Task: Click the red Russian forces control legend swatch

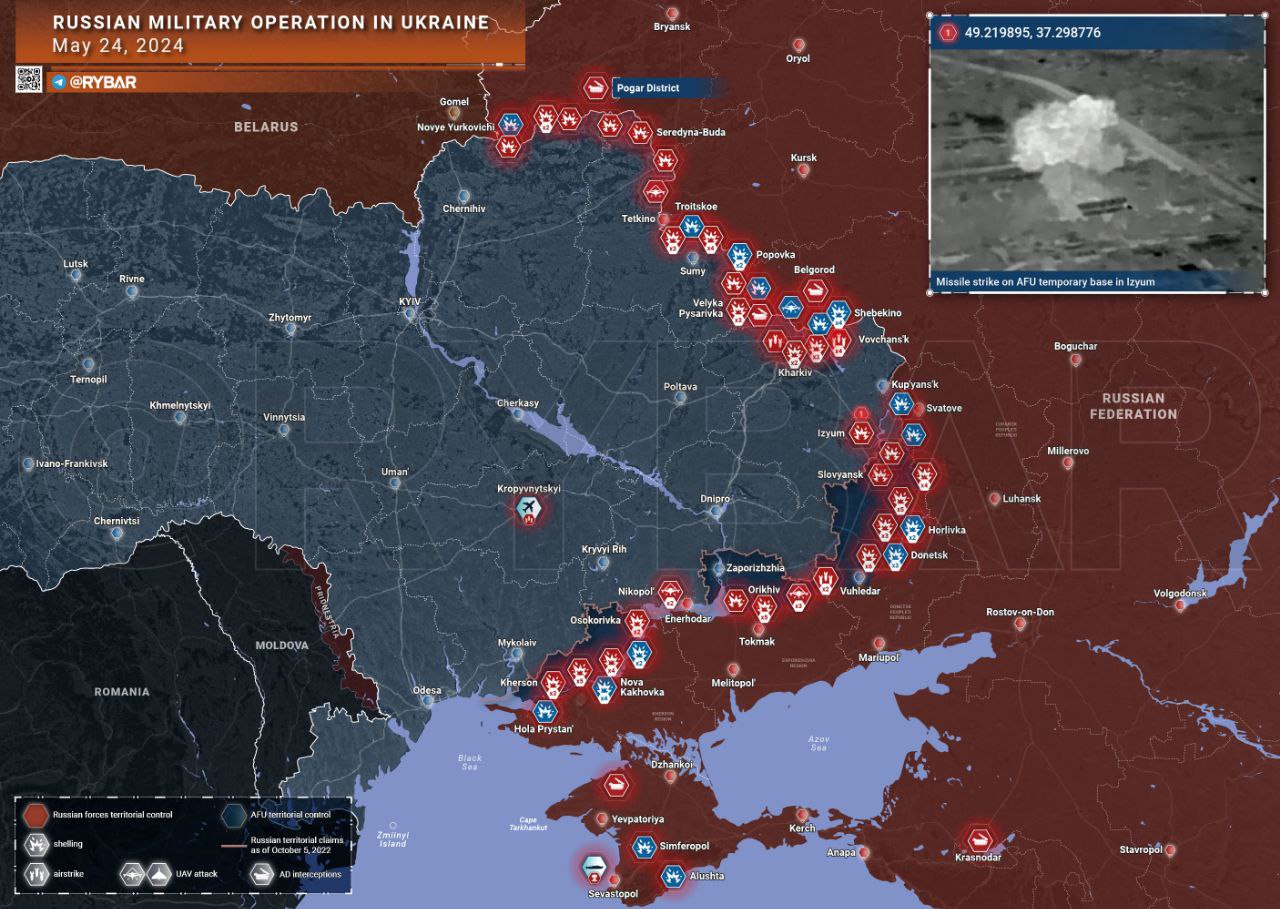Action: [36, 814]
